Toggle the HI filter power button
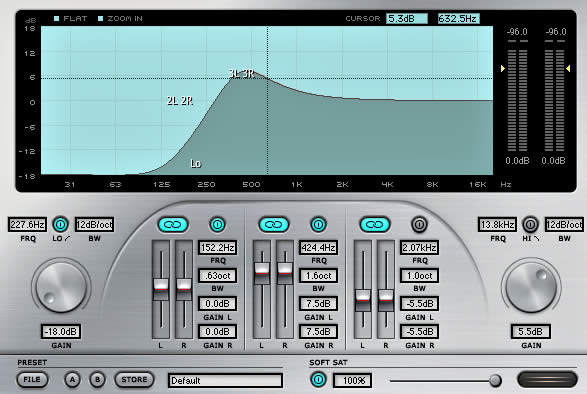This screenshot has width=587, height=394. (530, 225)
